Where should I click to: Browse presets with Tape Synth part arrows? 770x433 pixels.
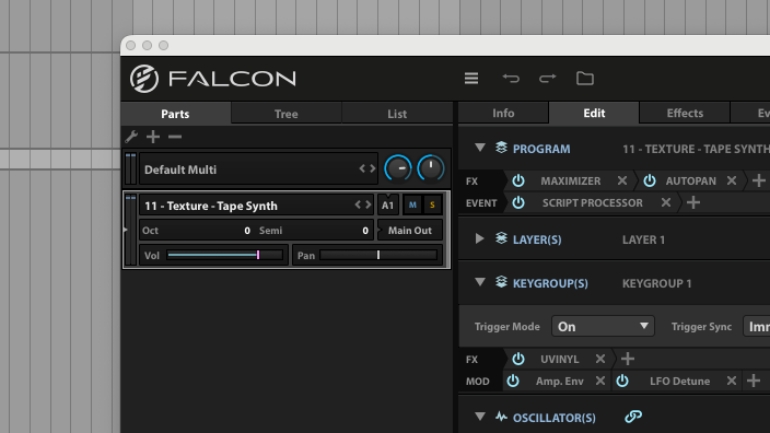(363, 205)
